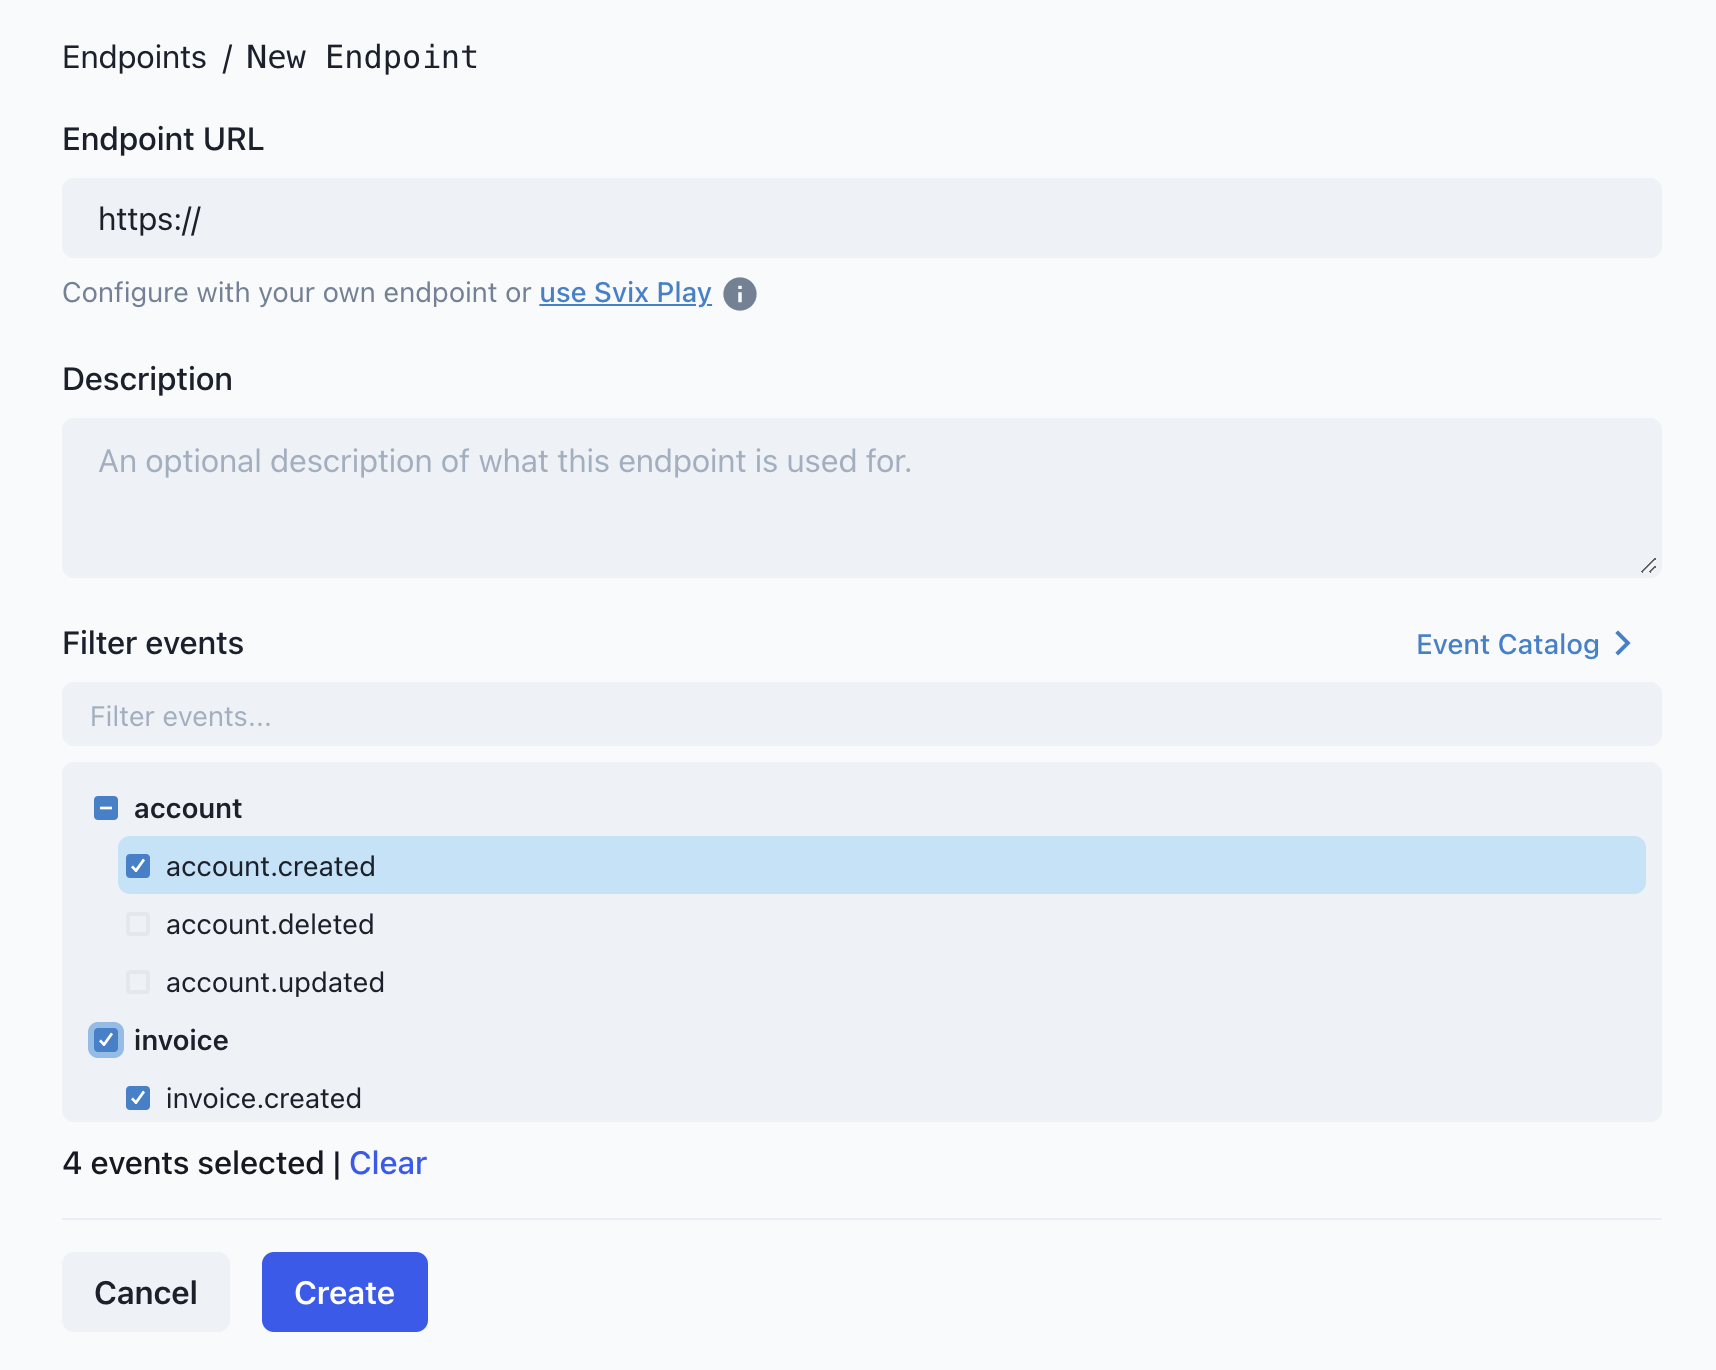This screenshot has width=1716, height=1370.
Task: Click the description box resize grip
Action: click(x=1649, y=566)
